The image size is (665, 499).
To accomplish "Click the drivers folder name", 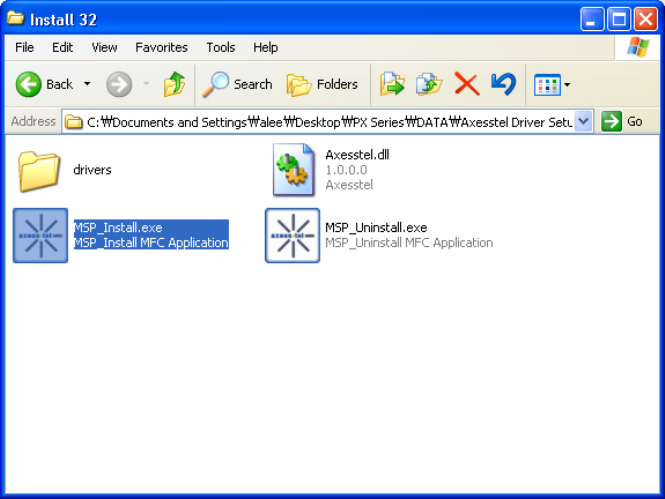I will [92, 170].
